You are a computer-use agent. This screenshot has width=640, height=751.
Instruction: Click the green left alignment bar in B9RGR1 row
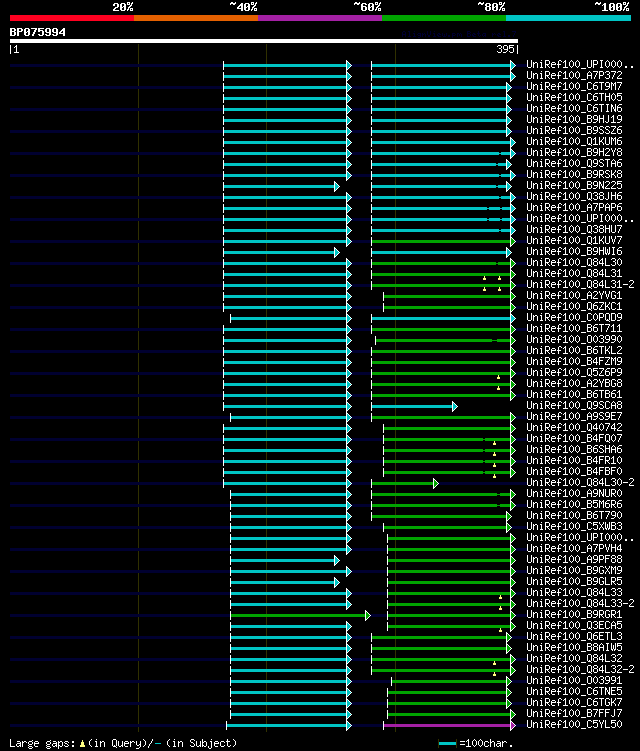point(301,615)
